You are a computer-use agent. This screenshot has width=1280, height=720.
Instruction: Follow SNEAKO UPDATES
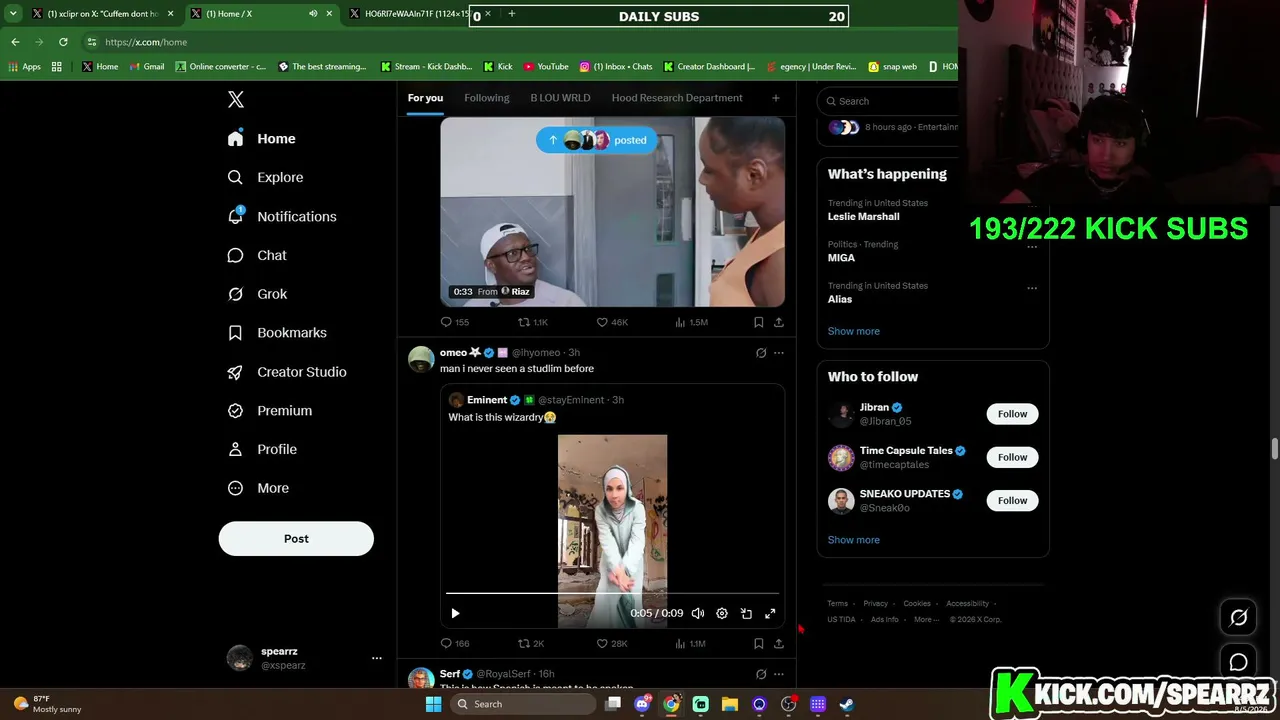pos(1012,500)
